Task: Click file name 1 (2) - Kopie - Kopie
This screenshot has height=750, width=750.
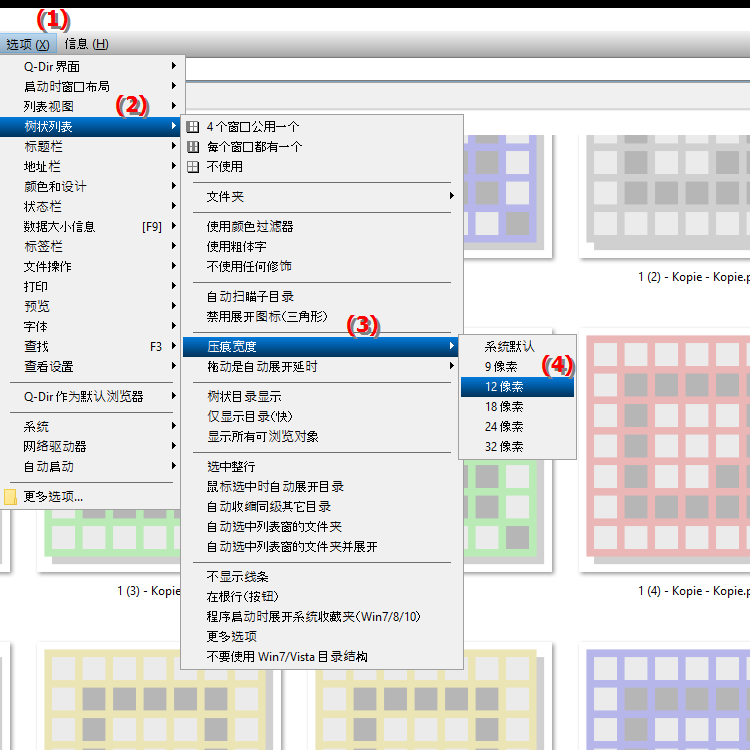Action: pos(694,277)
